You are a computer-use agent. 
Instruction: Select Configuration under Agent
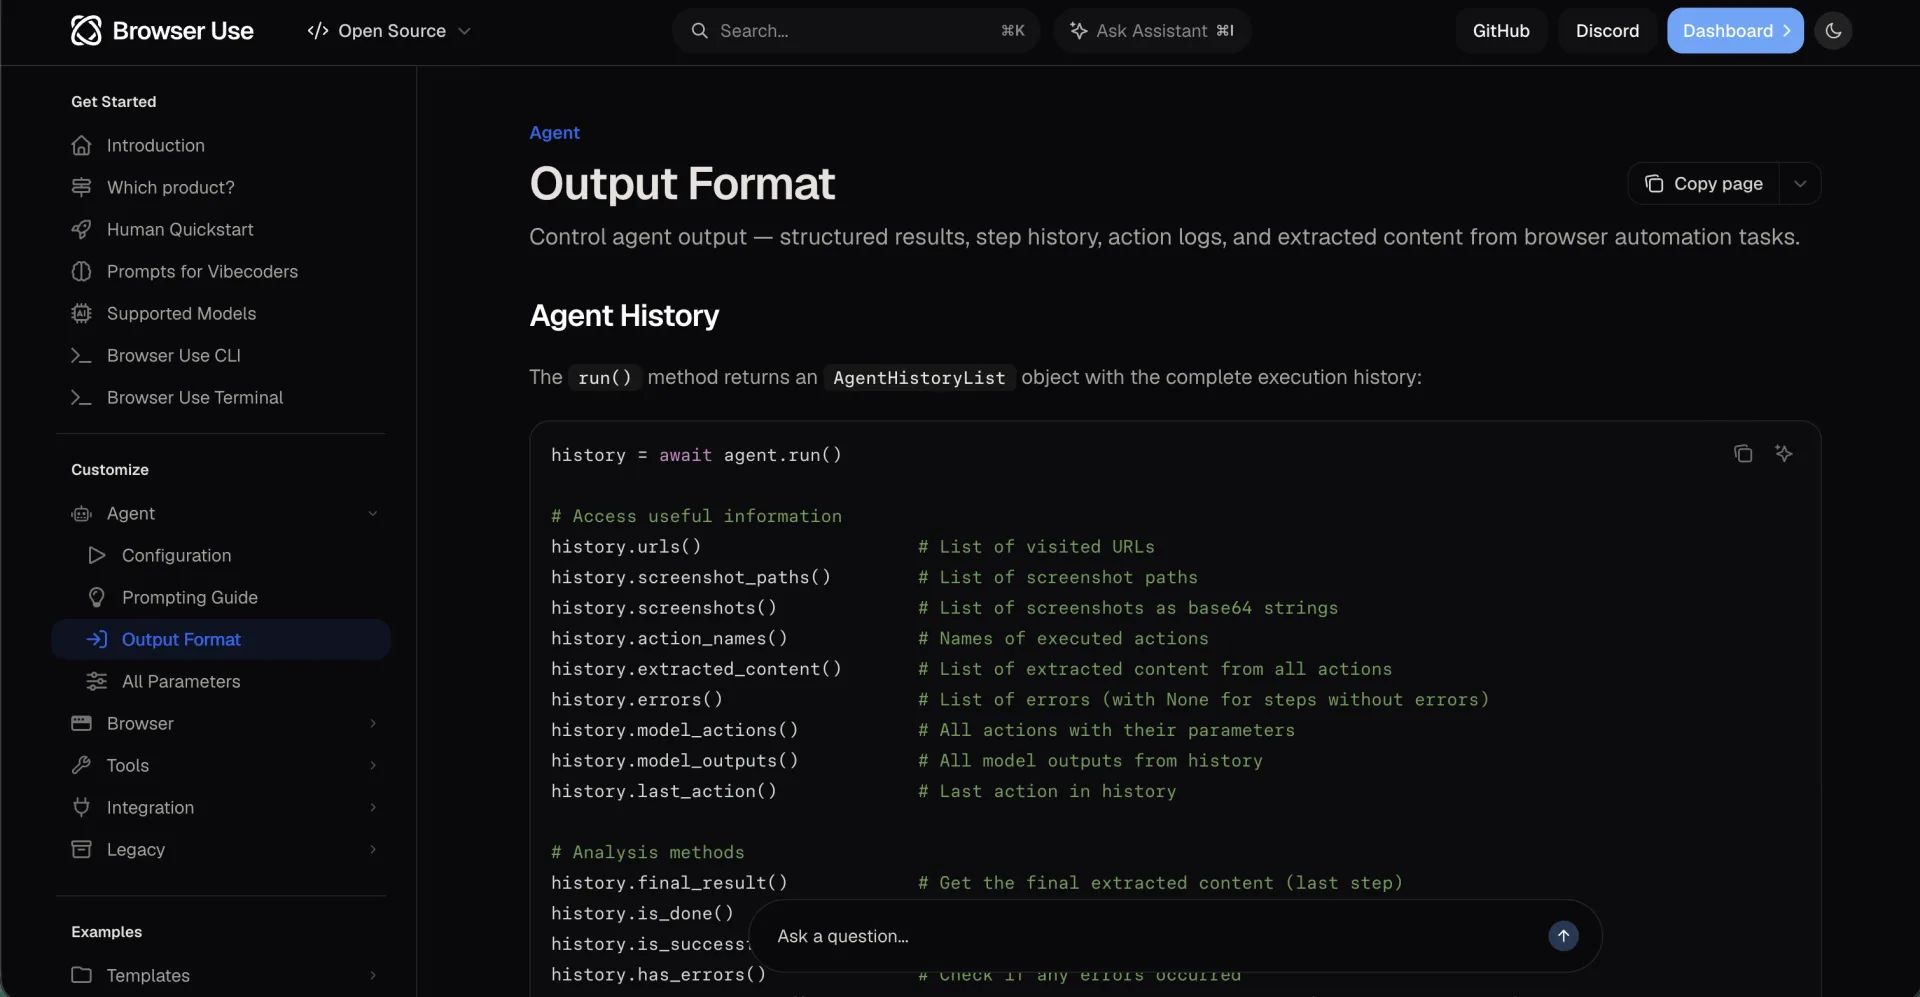[221, 556]
